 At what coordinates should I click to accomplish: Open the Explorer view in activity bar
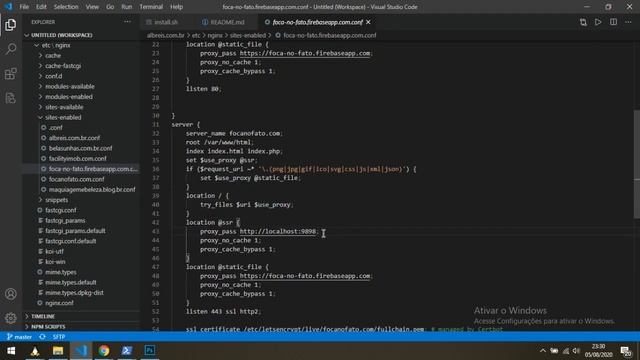[x=11, y=25]
